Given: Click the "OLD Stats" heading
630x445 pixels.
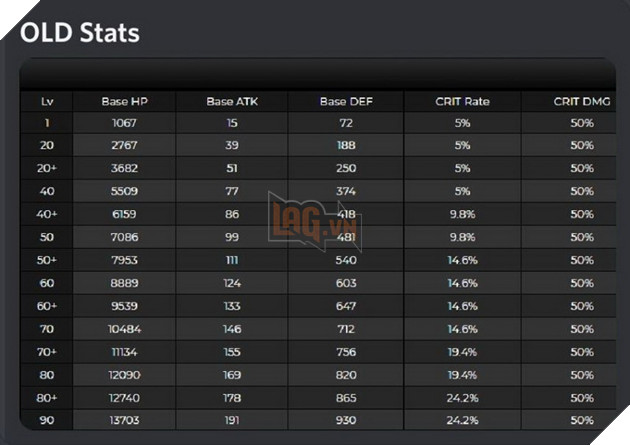Looking at the screenshot, I should click(x=80, y=33).
